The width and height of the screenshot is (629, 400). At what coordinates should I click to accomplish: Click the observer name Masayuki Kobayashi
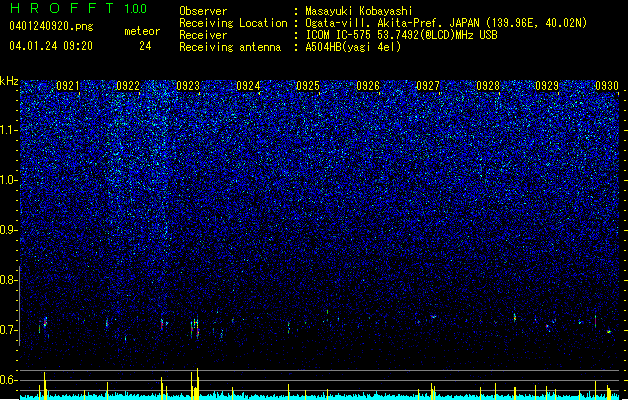tap(359, 11)
